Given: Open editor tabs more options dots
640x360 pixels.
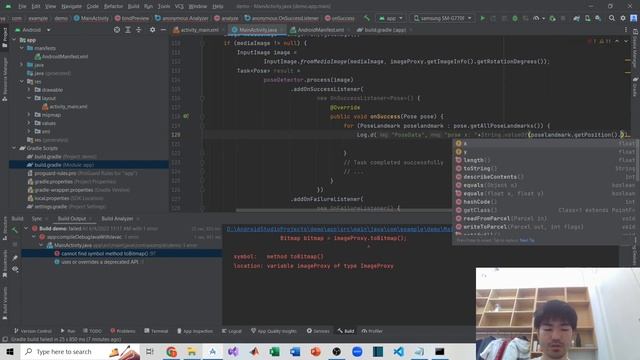Looking at the screenshot, I should pyautogui.click(x=626, y=30).
